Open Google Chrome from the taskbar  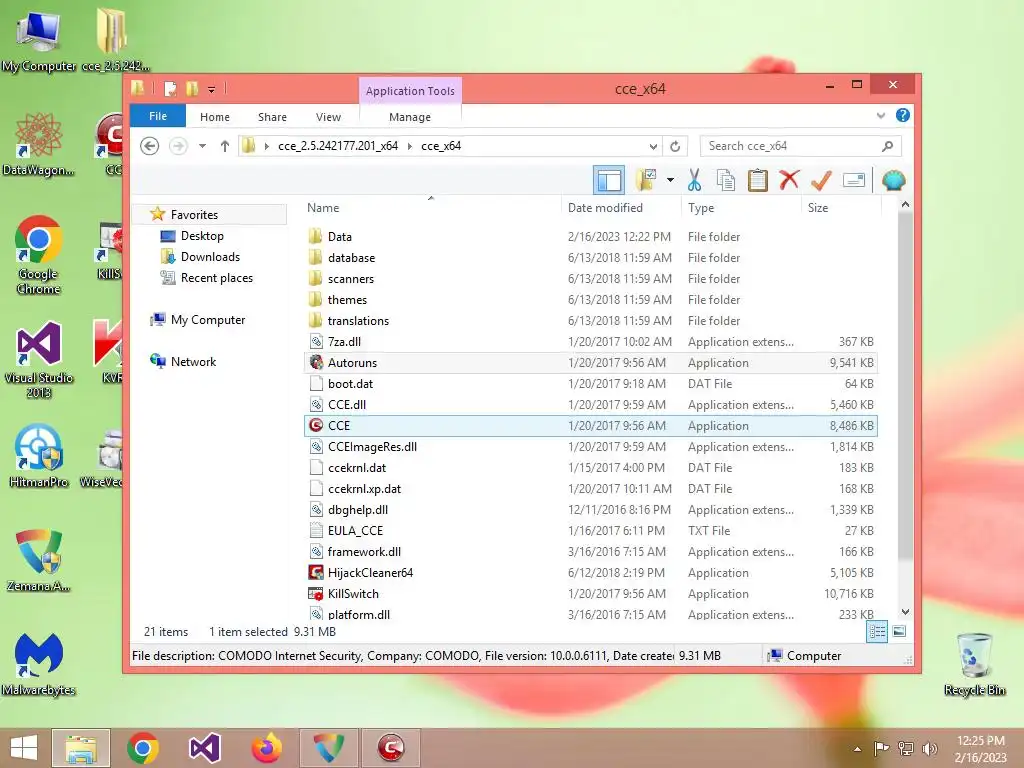coord(143,748)
